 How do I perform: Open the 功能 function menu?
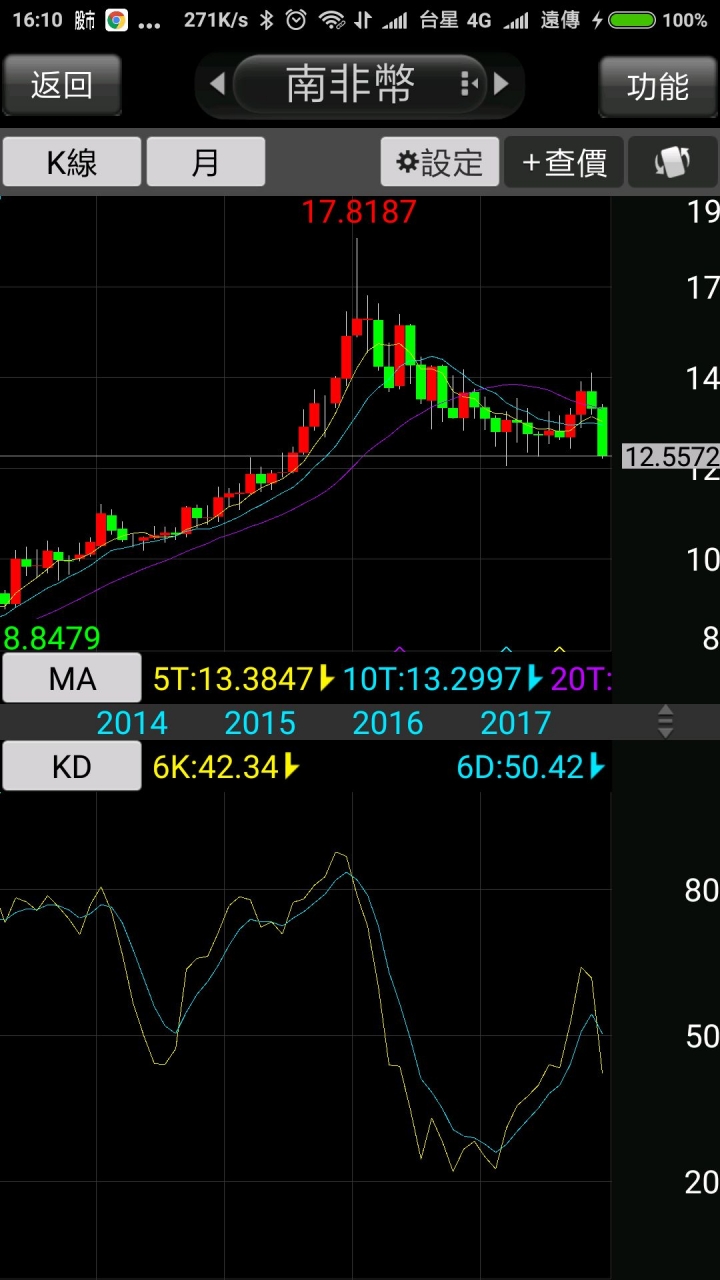pos(658,86)
